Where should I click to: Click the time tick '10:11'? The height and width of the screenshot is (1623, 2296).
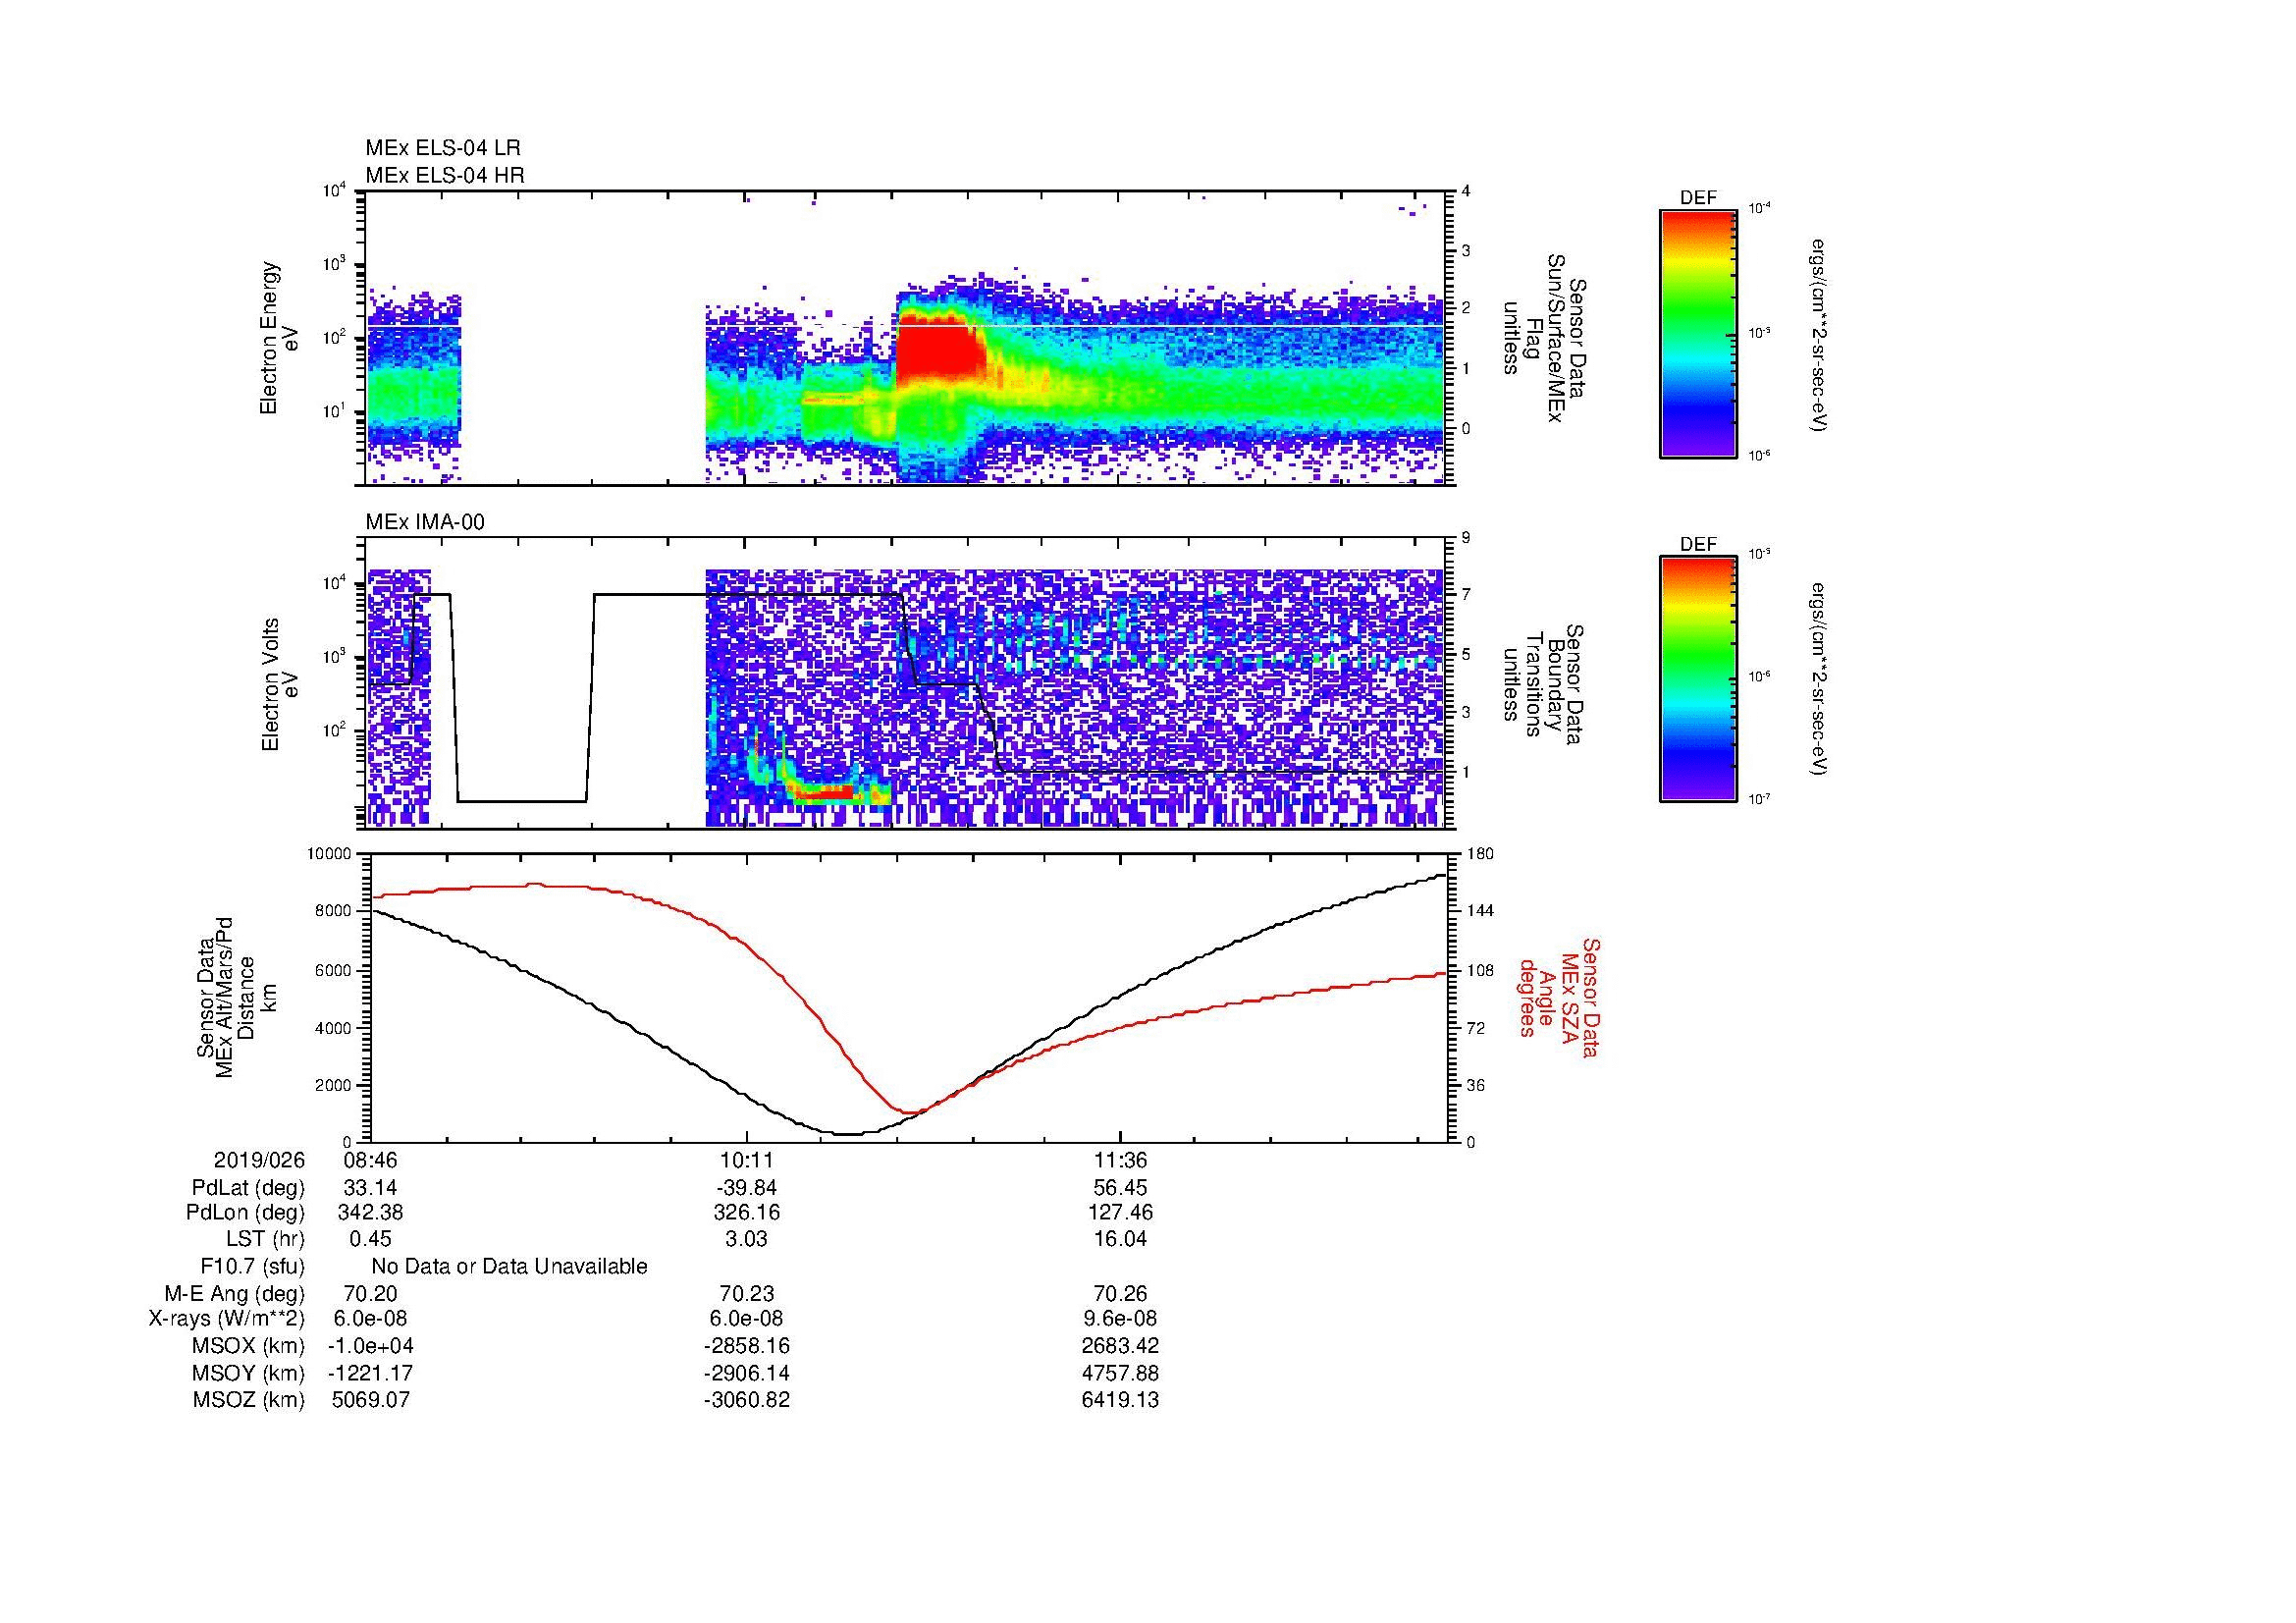[x=746, y=1160]
